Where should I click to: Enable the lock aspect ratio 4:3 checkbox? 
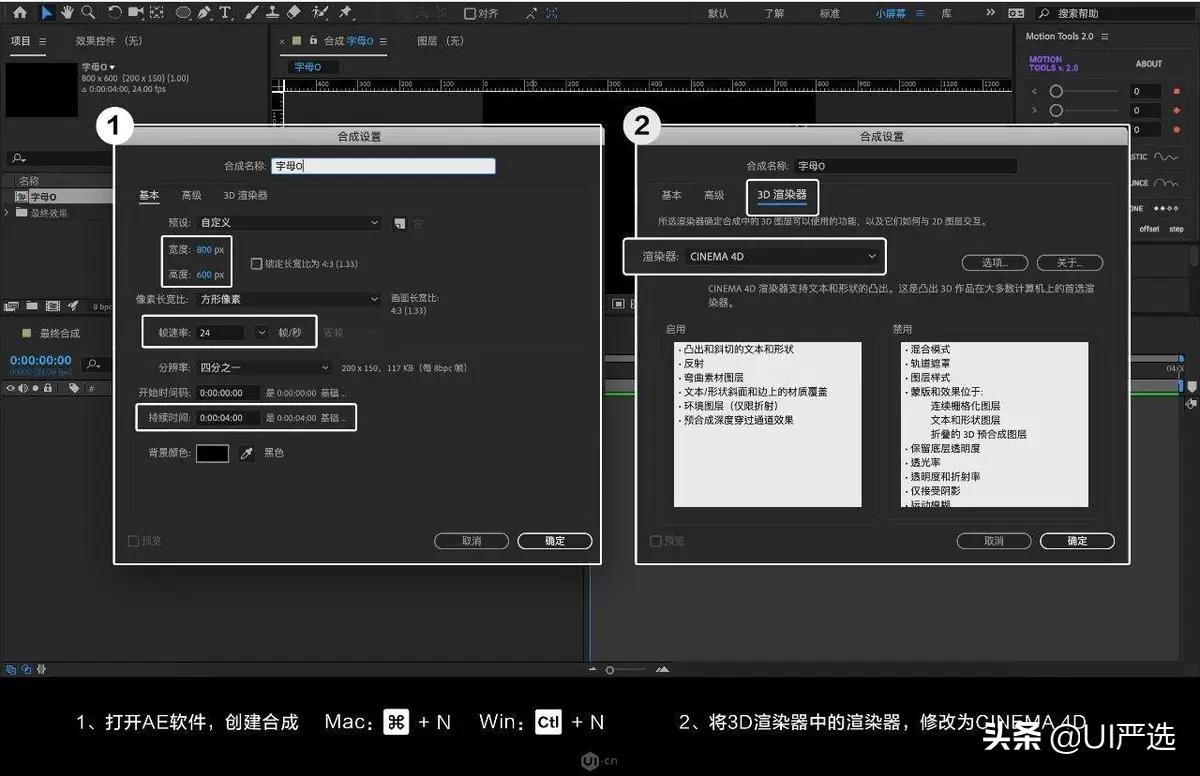pyautogui.click(x=256, y=264)
